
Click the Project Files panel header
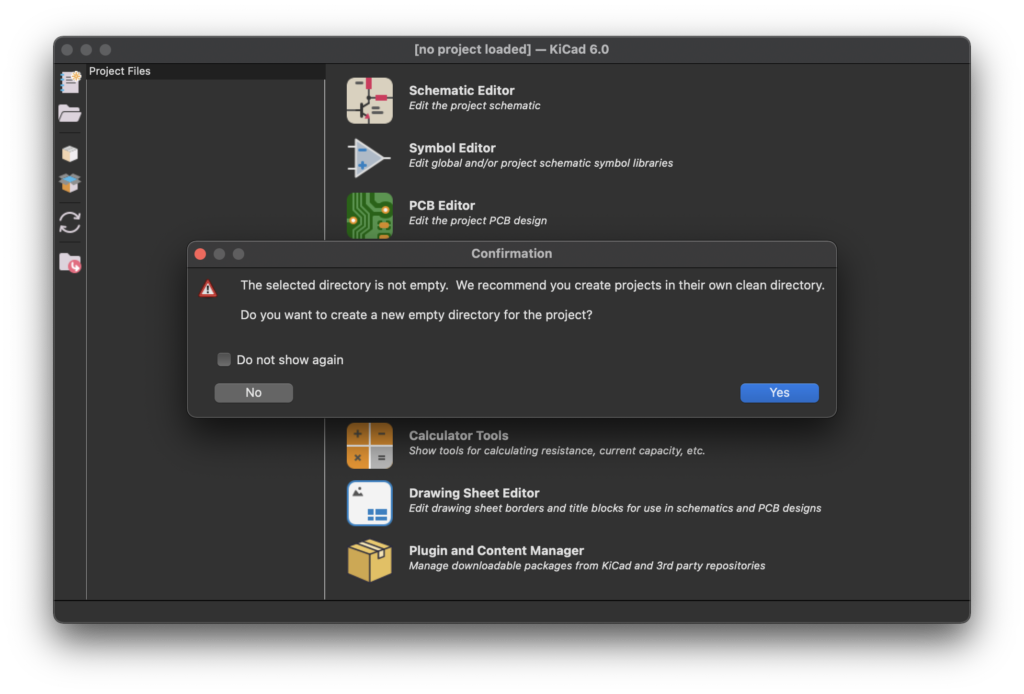point(206,71)
